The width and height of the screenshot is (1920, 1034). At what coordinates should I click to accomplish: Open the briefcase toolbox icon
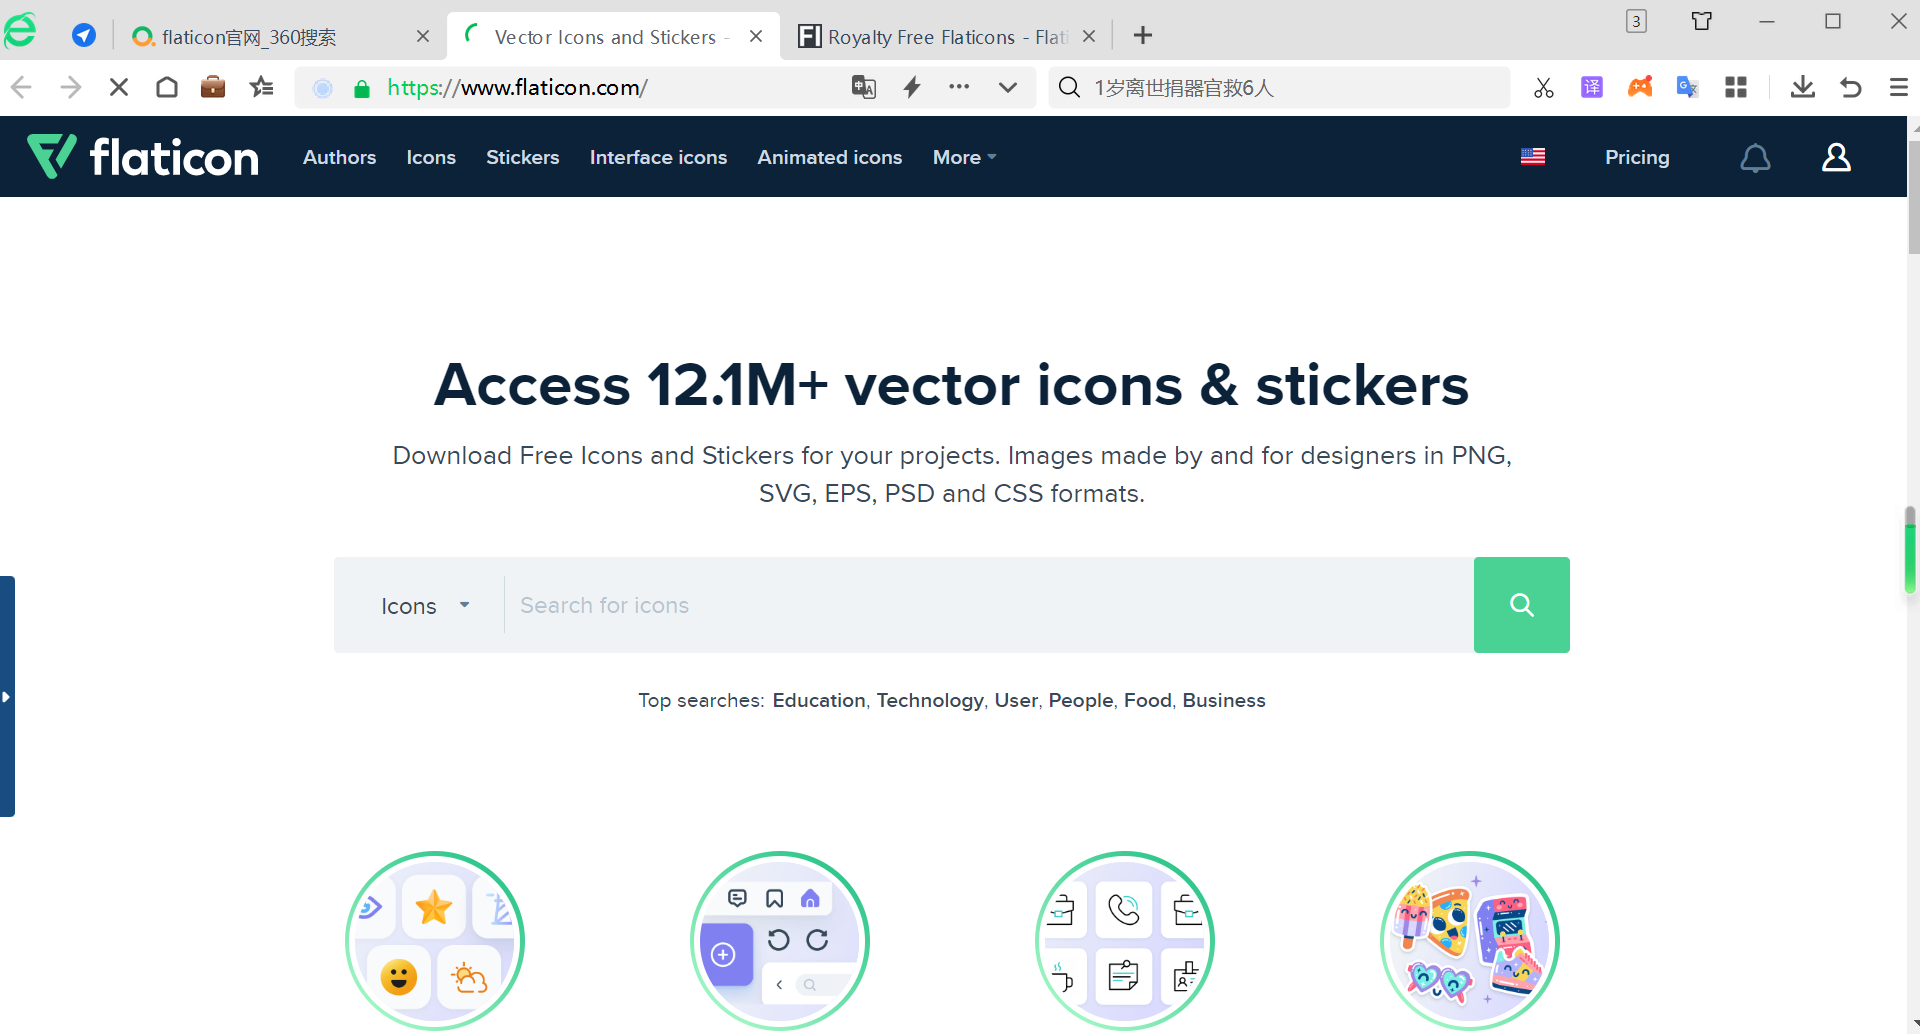click(213, 87)
